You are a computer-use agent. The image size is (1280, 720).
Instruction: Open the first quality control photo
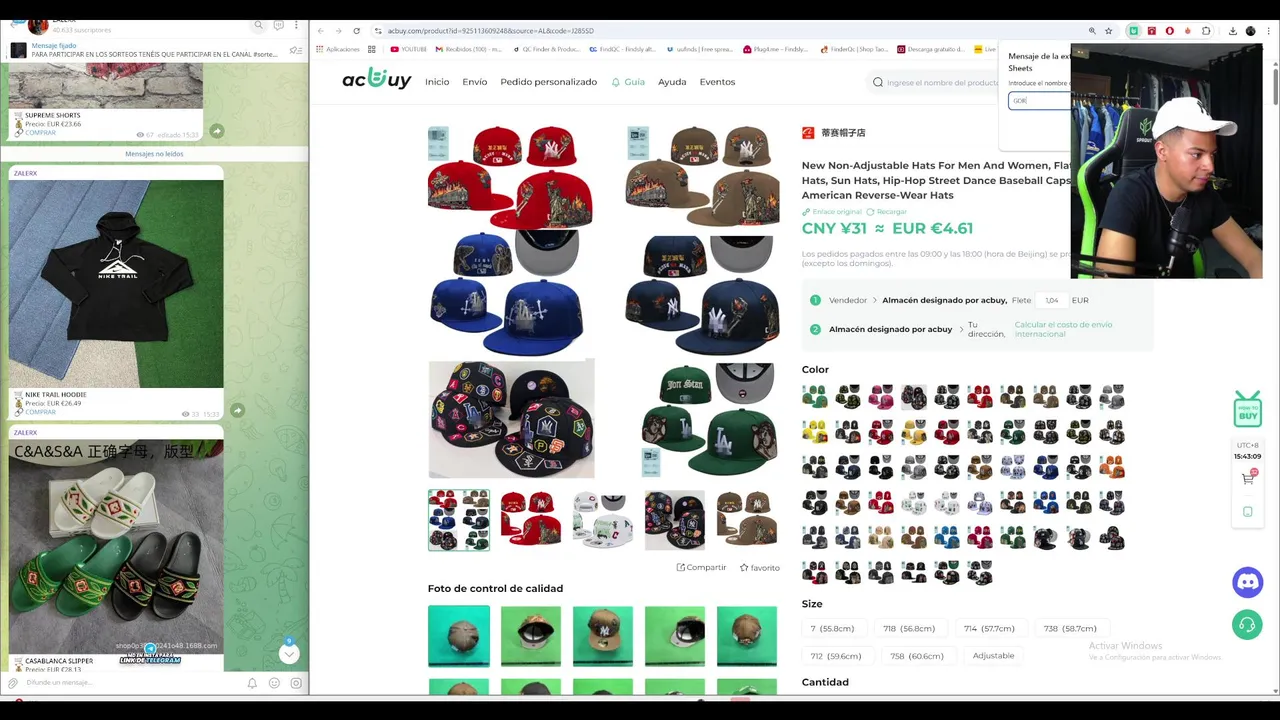459,636
